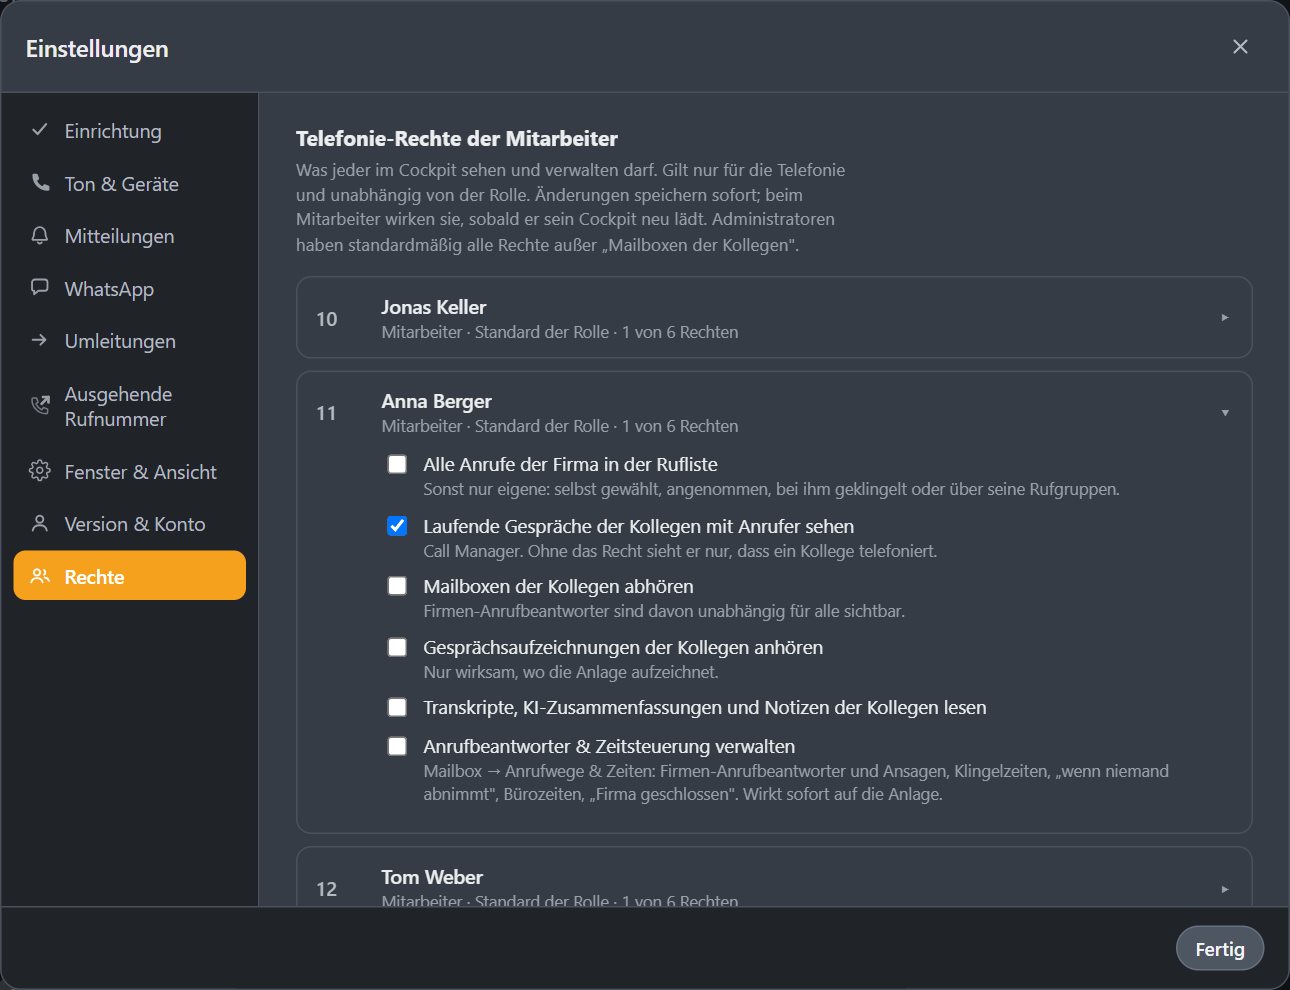Image resolution: width=1290 pixels, height=990 pixels.
Task: Click the 'Einstellungen' dialog title
Action: click(x=97, y=49)
